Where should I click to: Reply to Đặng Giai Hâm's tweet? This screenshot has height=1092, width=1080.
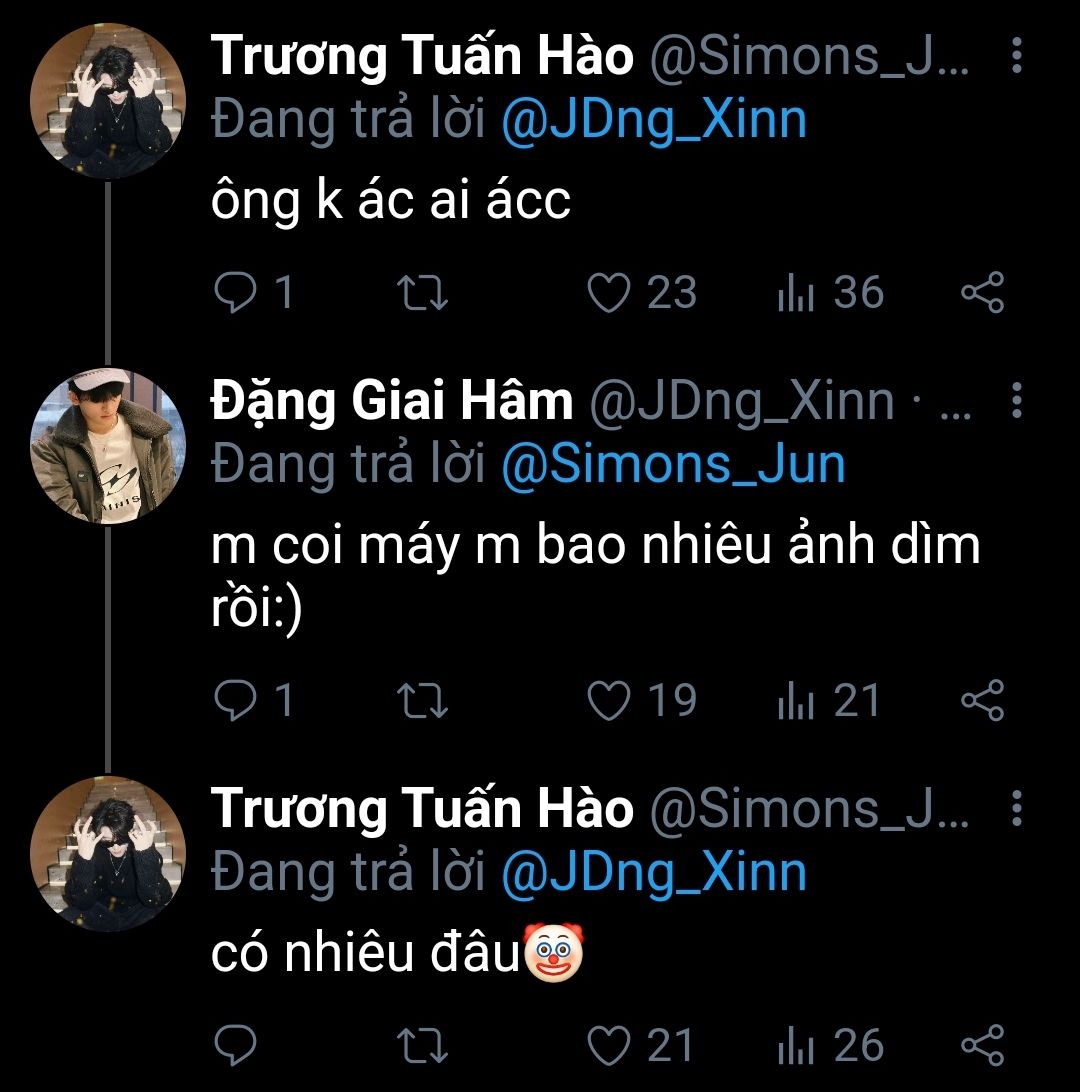(236, 699)
